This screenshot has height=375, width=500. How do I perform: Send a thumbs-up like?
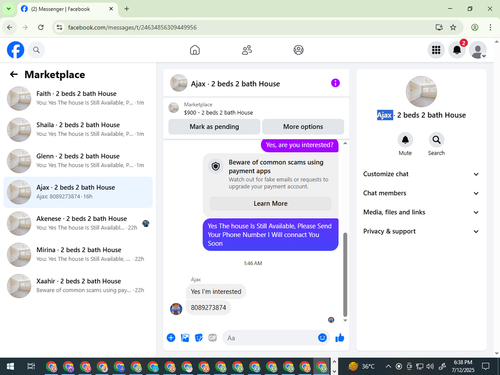340,338
